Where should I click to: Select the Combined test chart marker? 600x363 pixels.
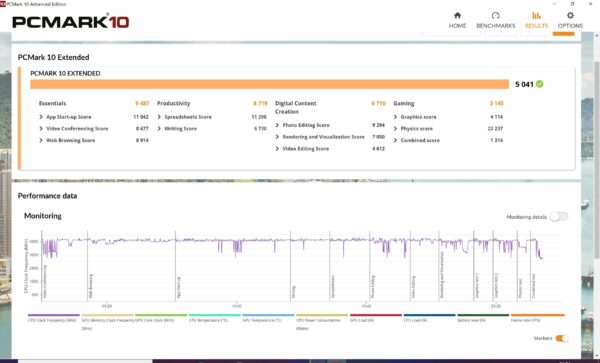pyautogui.click(x=533, y=286)
